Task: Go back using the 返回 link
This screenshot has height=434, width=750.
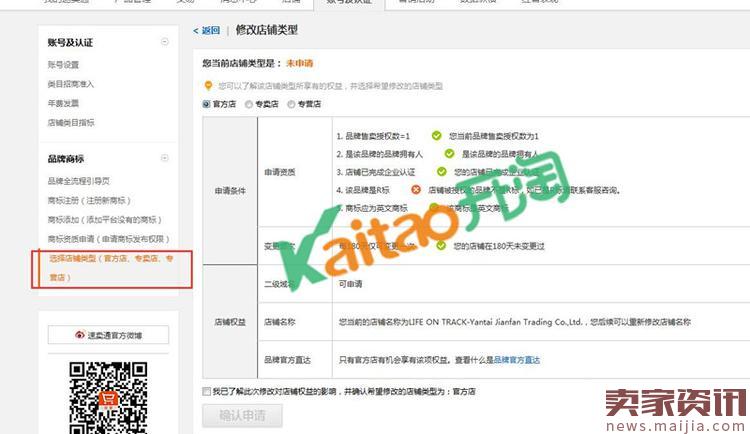Action: tap(207, 30)
